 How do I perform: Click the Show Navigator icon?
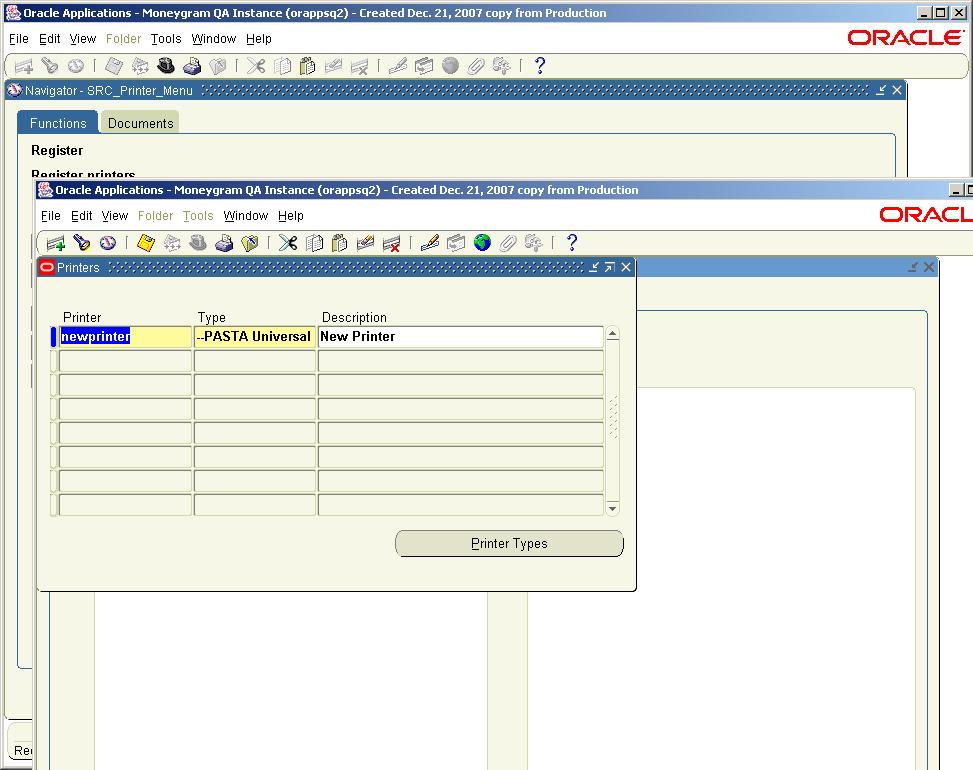(108, 242)
